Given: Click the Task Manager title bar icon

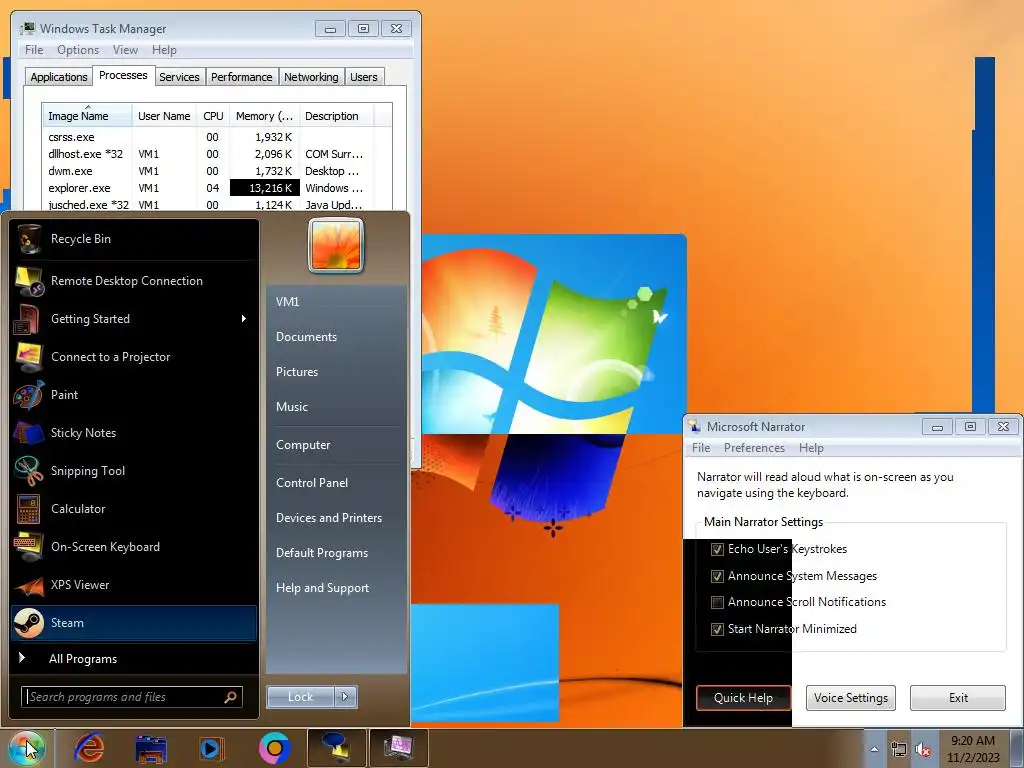Looking at the screenshot, I should [x=27, y=29].
